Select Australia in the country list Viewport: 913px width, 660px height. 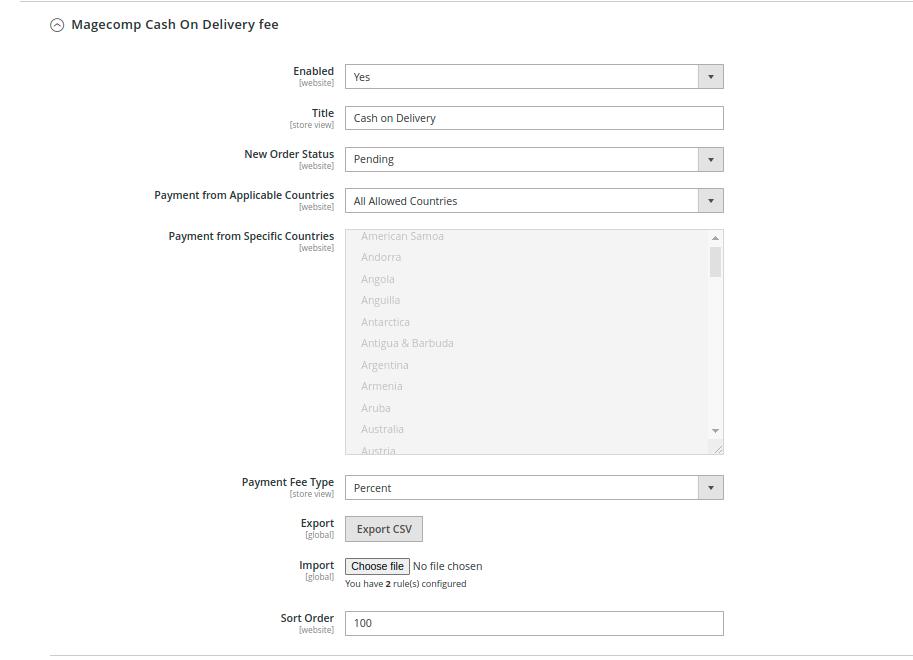[x=382, y=430]
